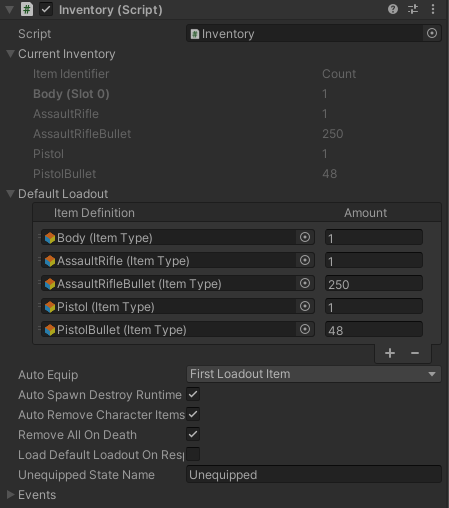Image resolution: width=449 pixels, height=508 pixels.
Task: Click the object picker beside Body (Item Type)
Action: point(305,237)
